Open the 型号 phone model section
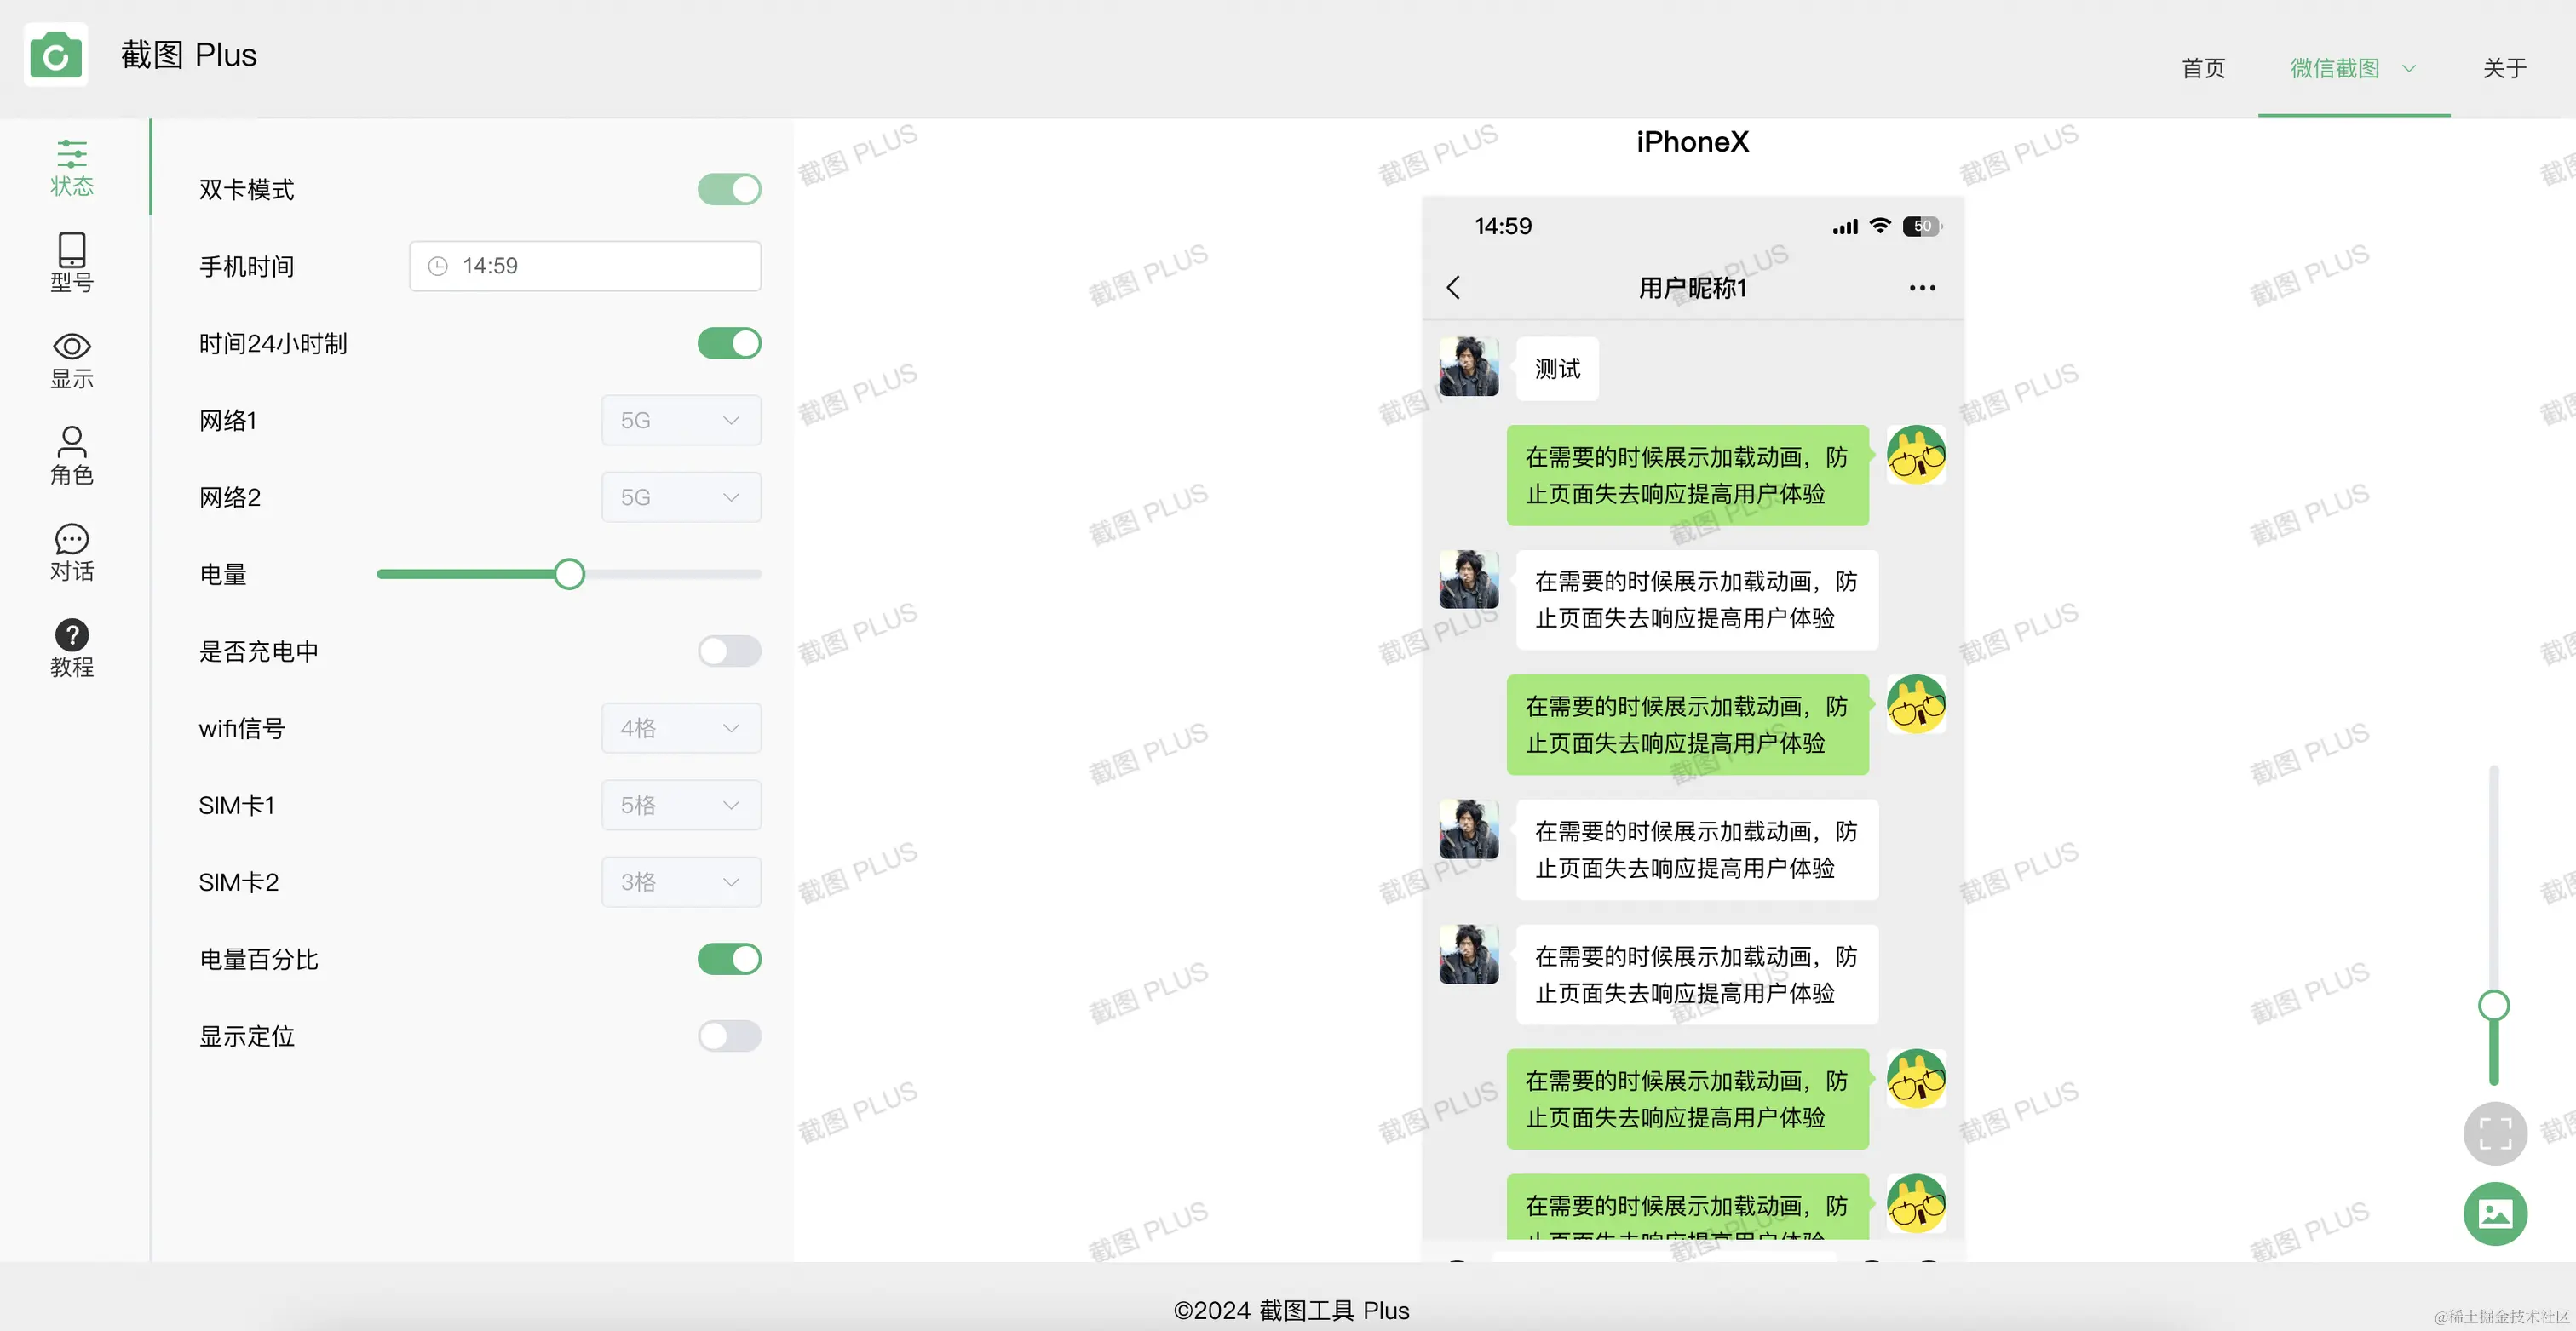 pos(72,263)
